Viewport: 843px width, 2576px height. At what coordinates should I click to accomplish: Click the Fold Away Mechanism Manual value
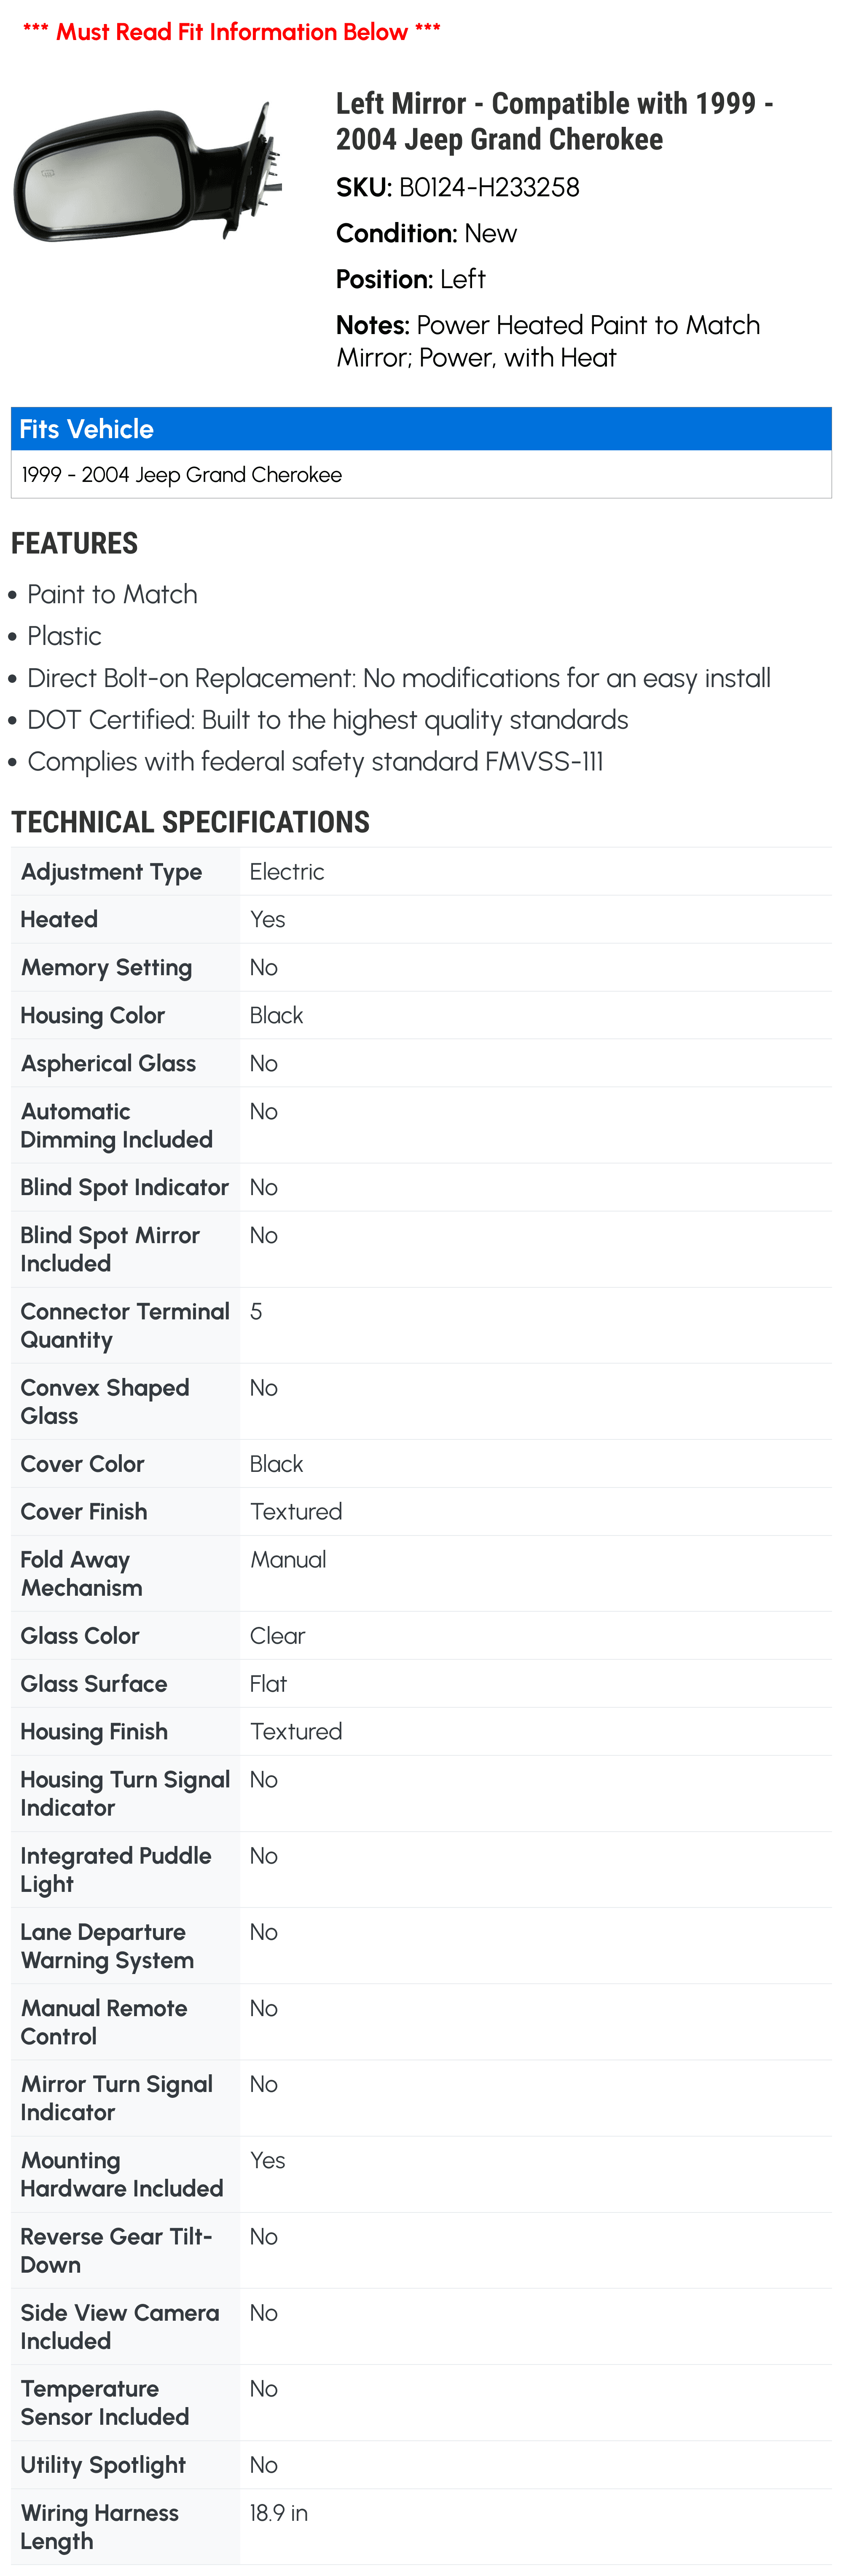288,1560
